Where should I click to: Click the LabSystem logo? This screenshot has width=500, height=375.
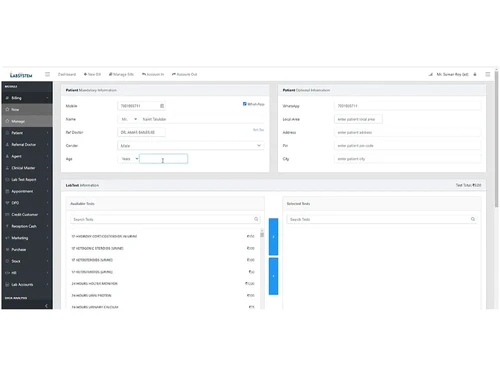click(x=21, y=75)
